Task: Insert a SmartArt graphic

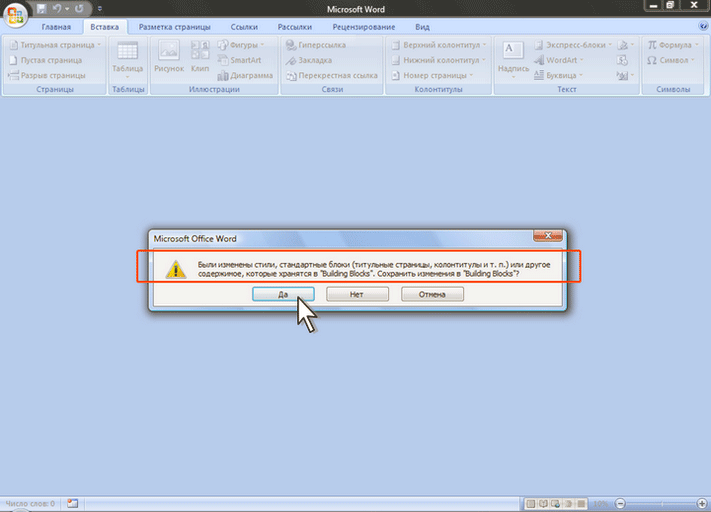Action: (x=239, y=60)
